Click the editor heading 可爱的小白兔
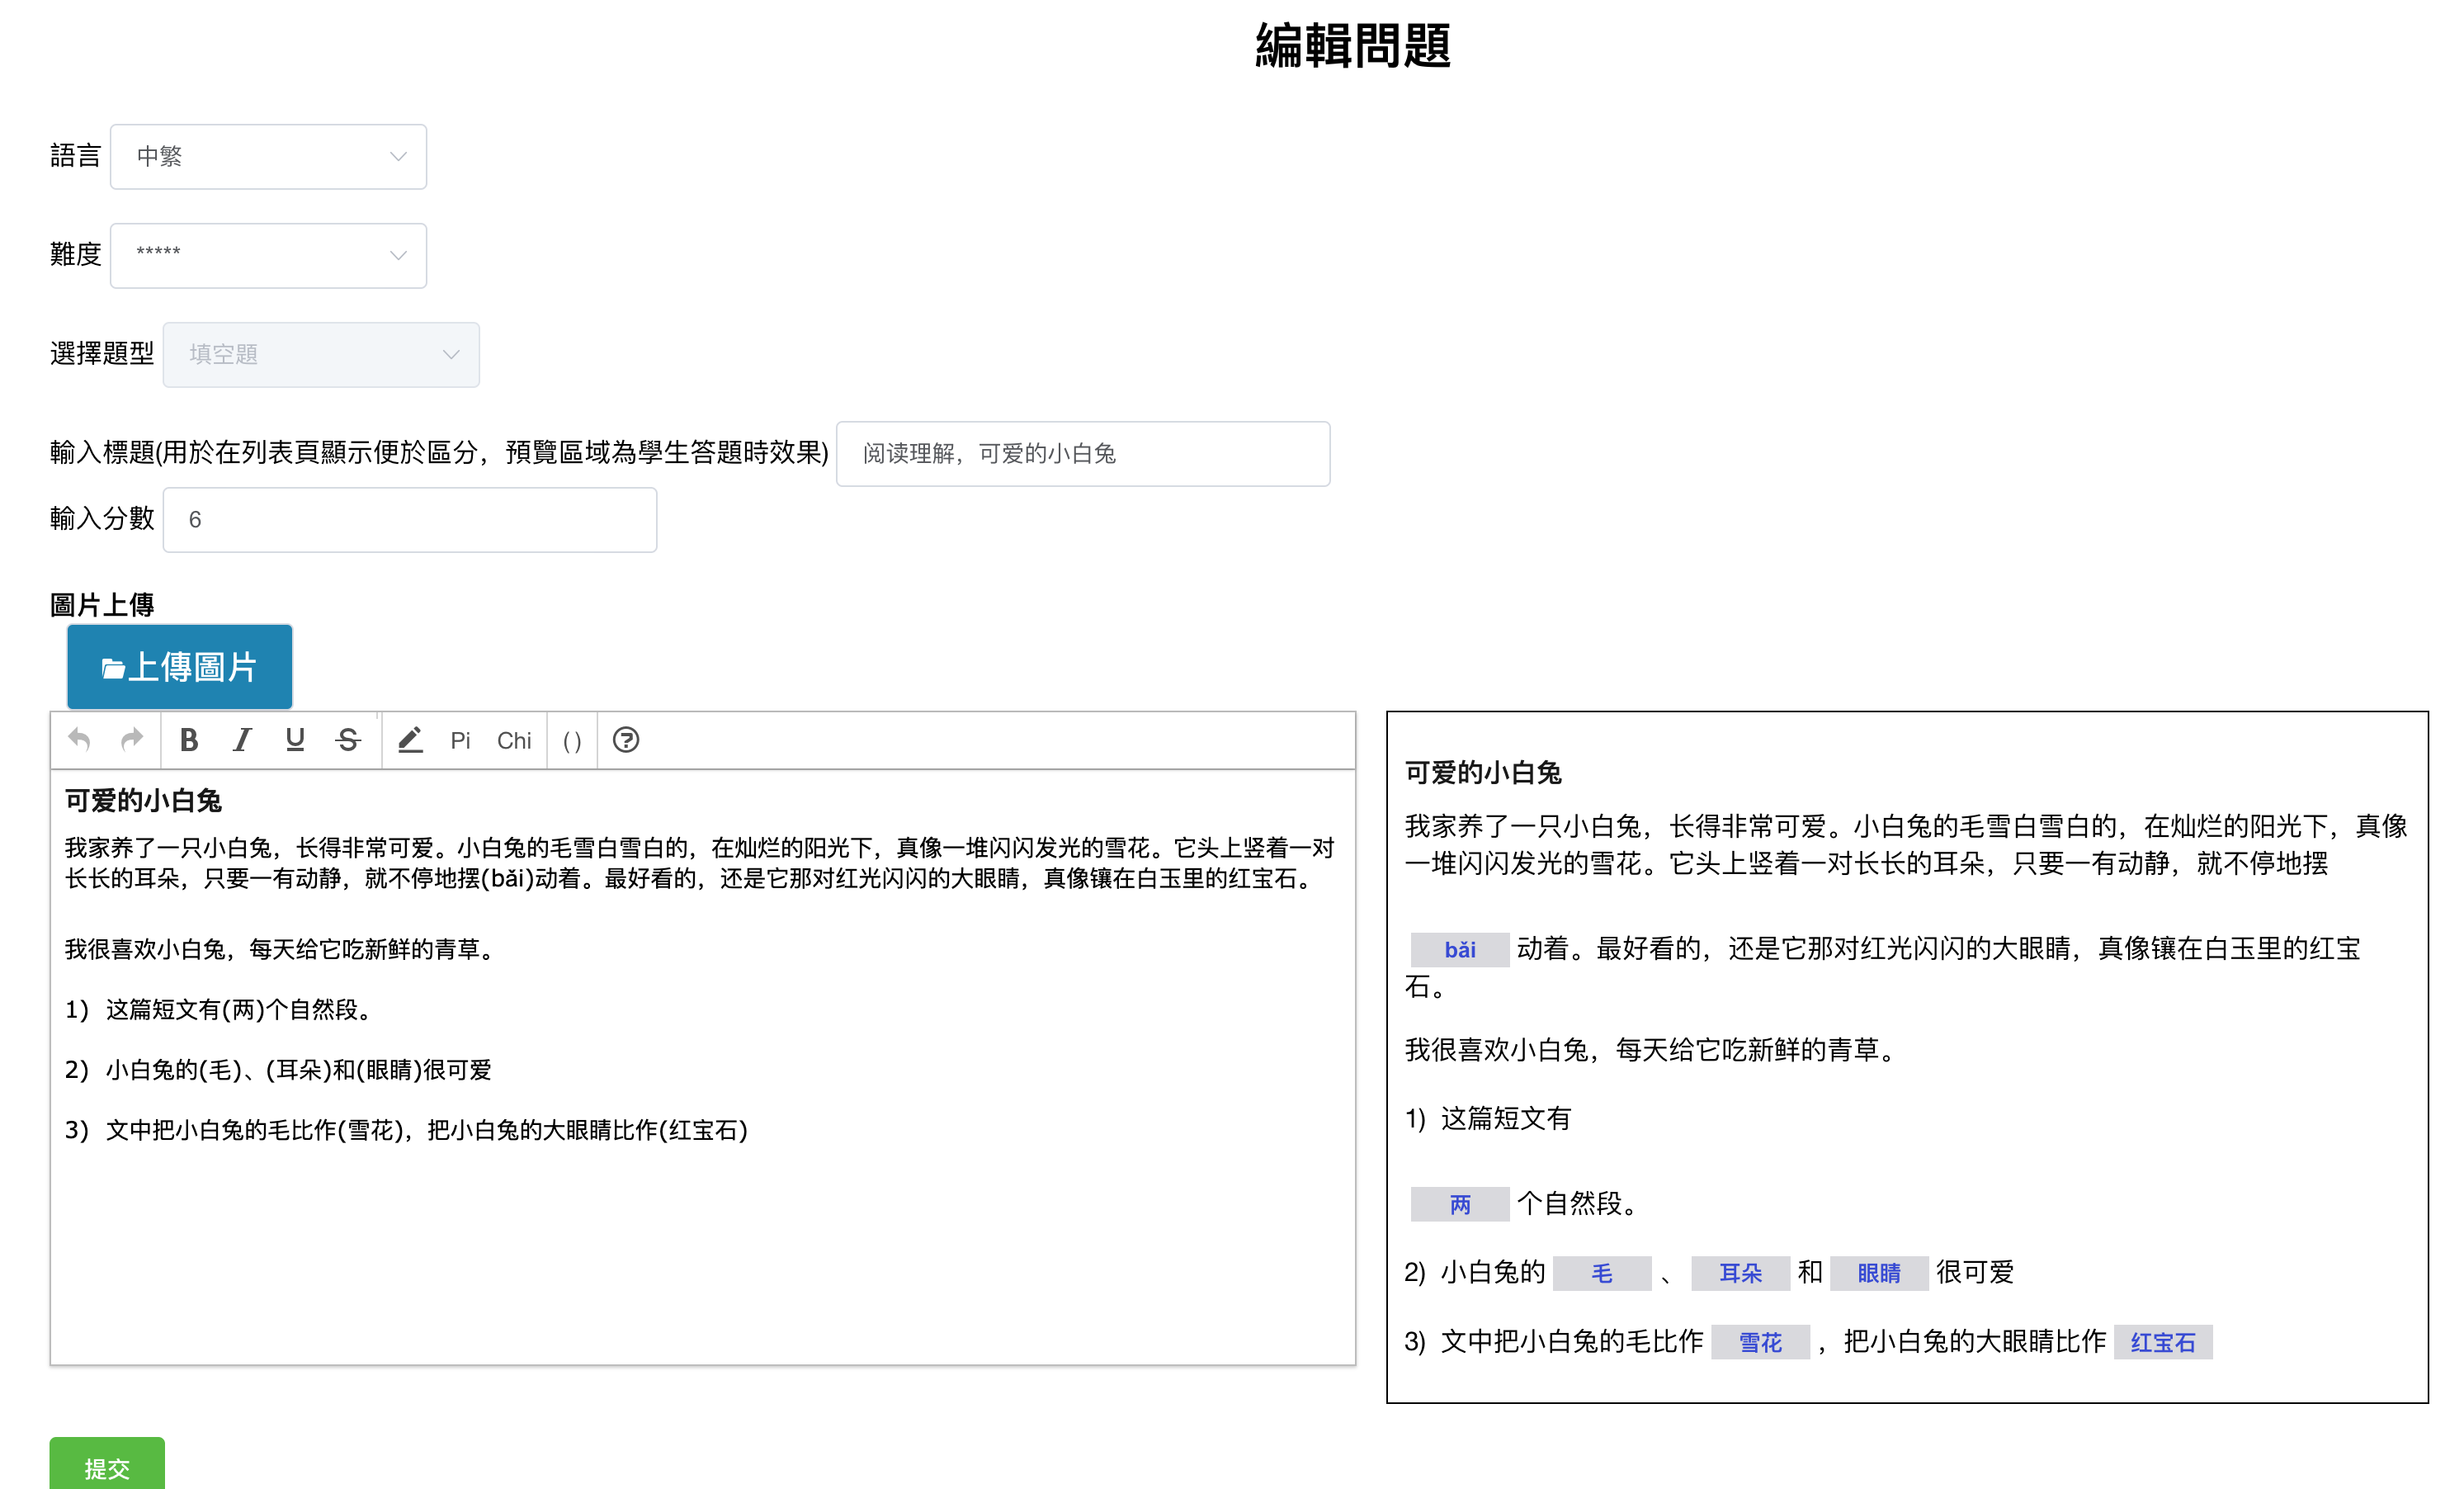Viewport: 2464px width, 1489px height. [x=143, y=801]
